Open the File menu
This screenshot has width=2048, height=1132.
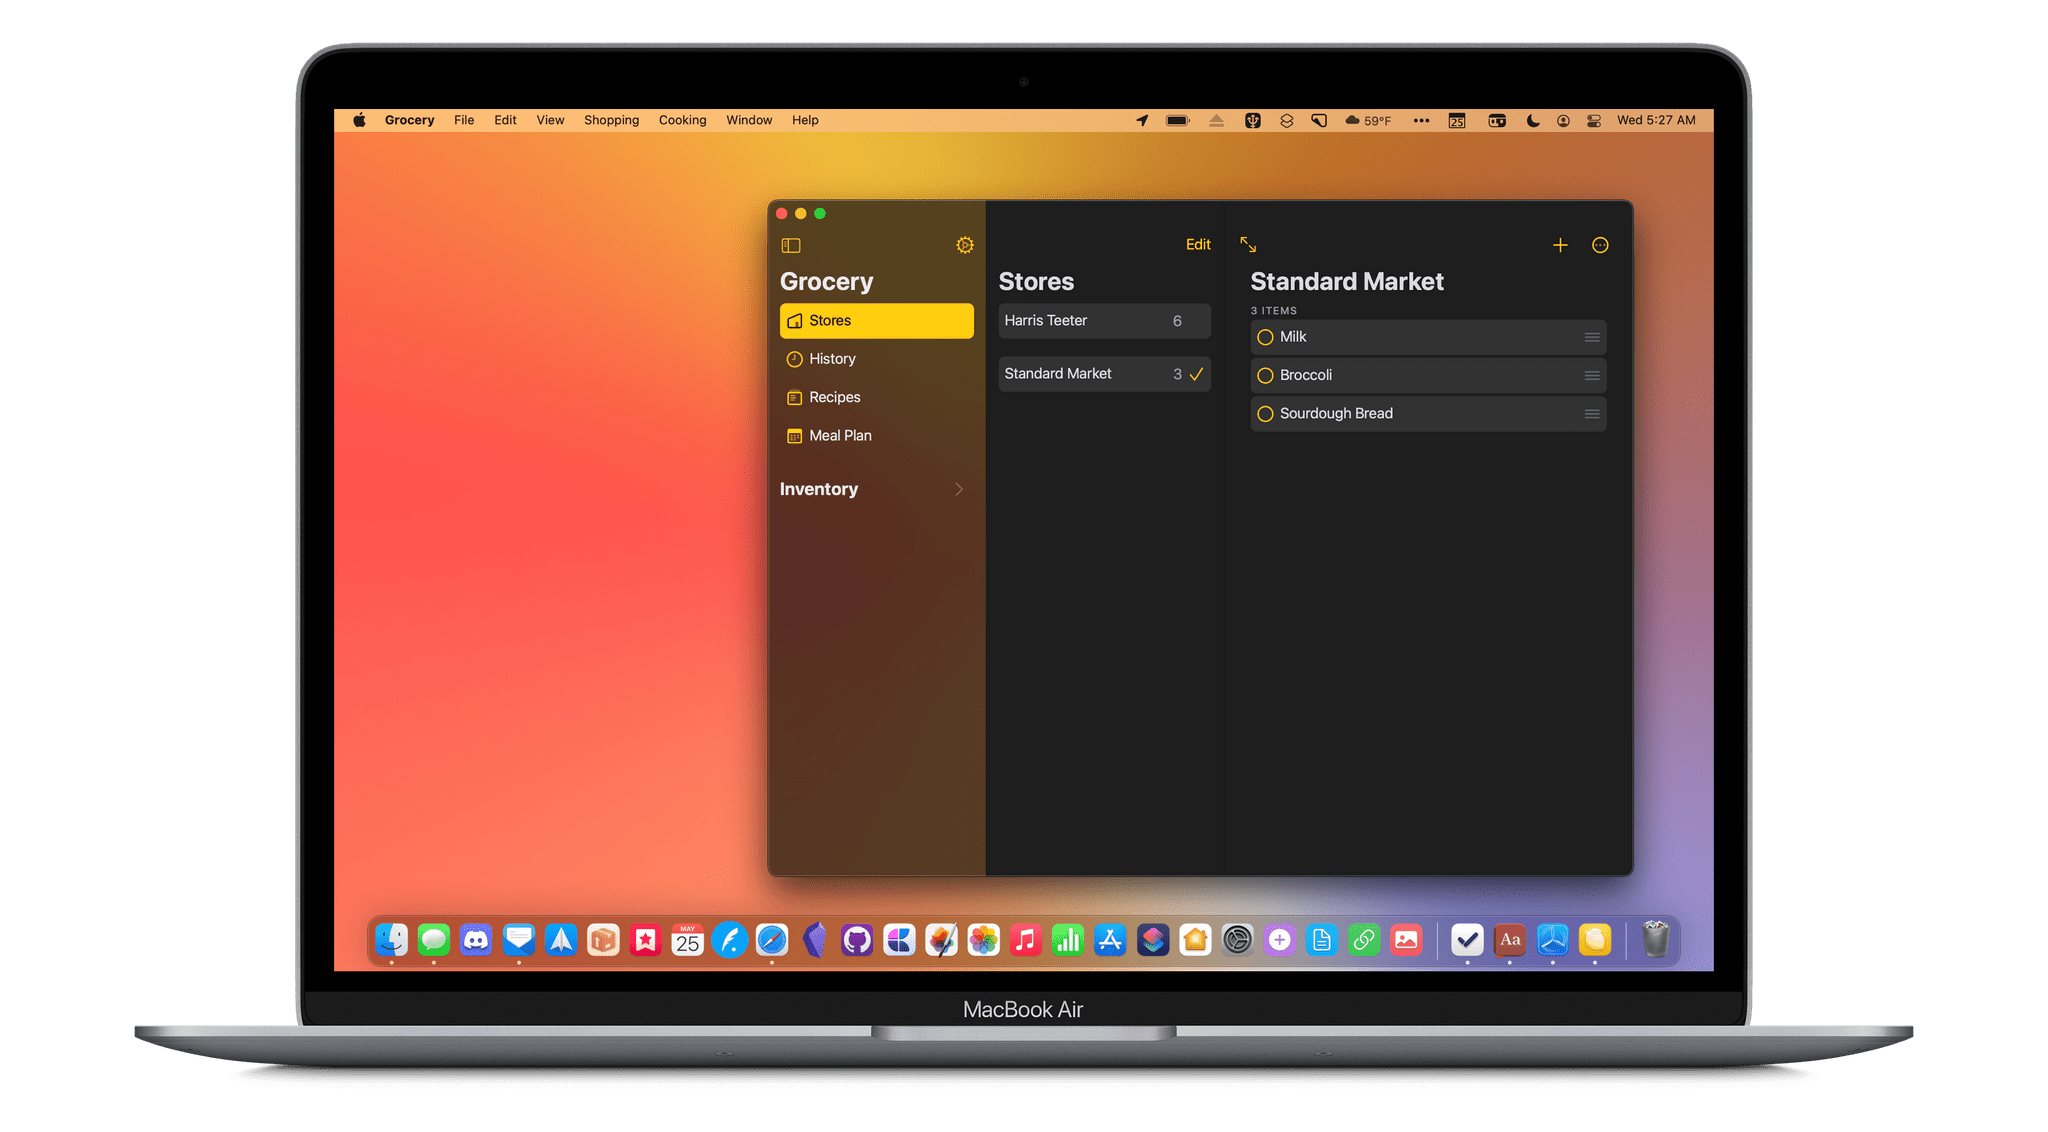click(x=464, y=120)
